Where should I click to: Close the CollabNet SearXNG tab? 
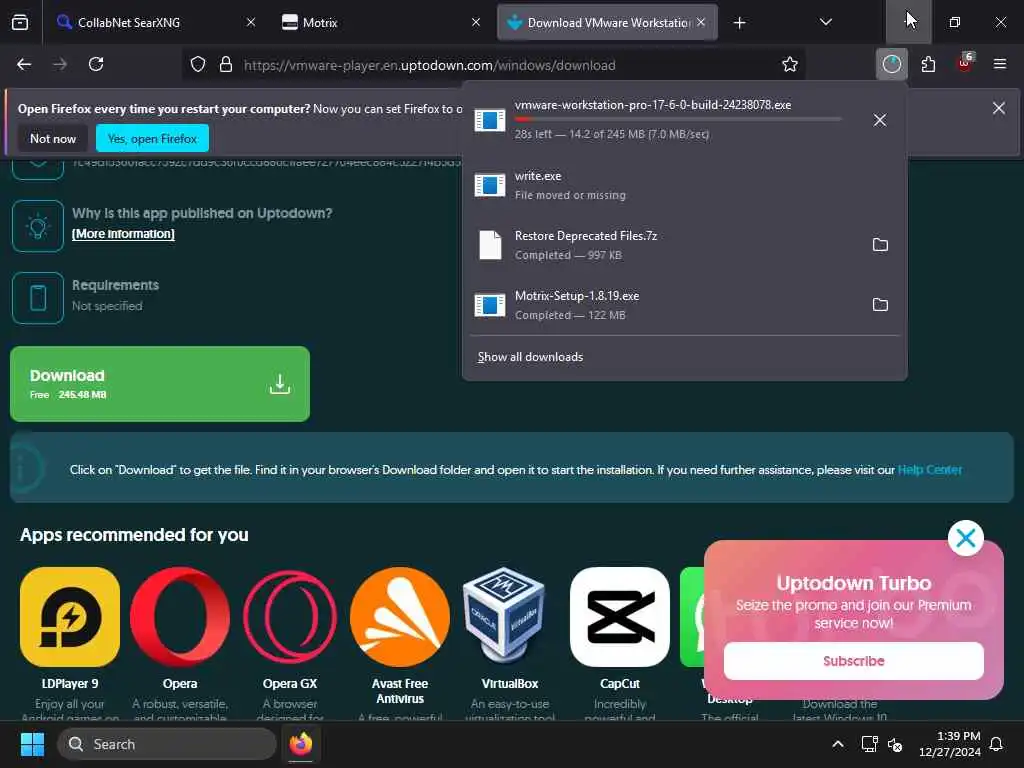tap(251, 22)
